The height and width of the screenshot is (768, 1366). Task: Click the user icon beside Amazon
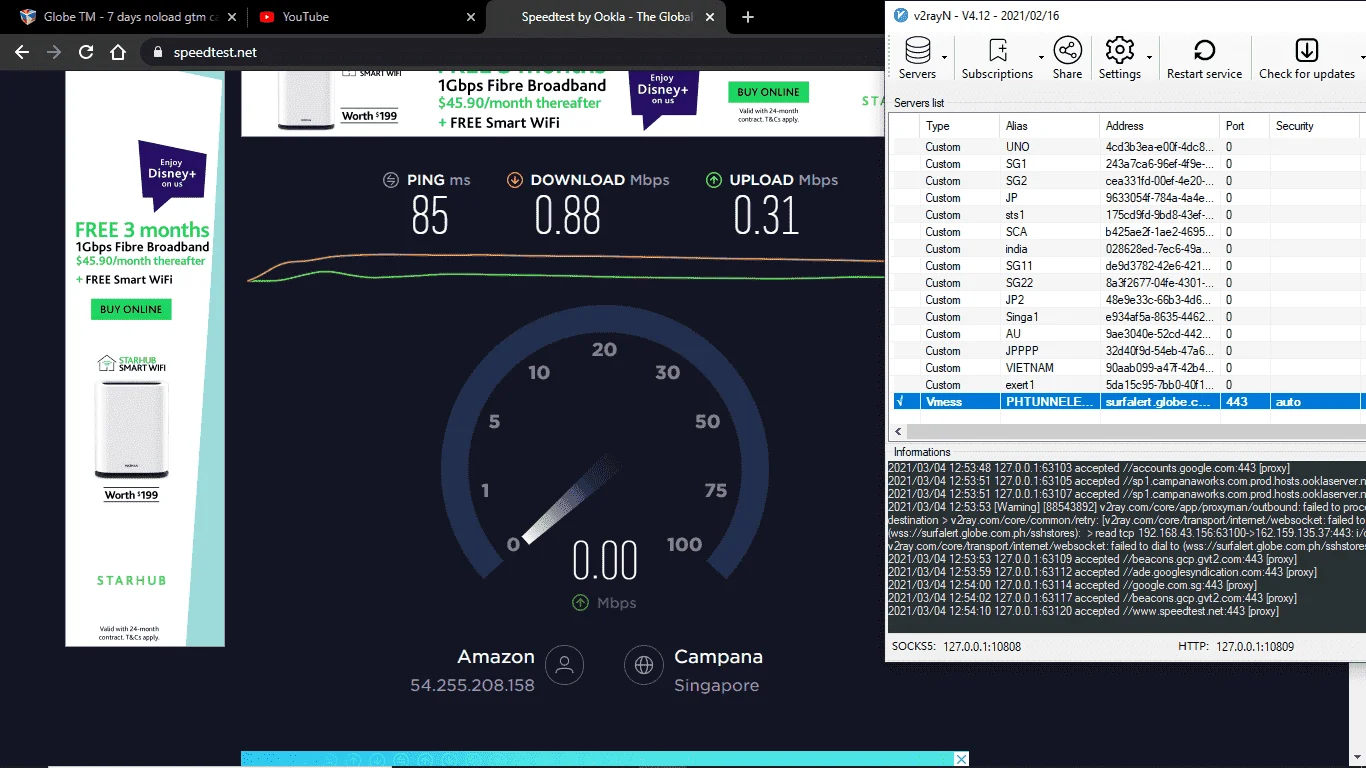pyautogui.click(x=565, y=664)
